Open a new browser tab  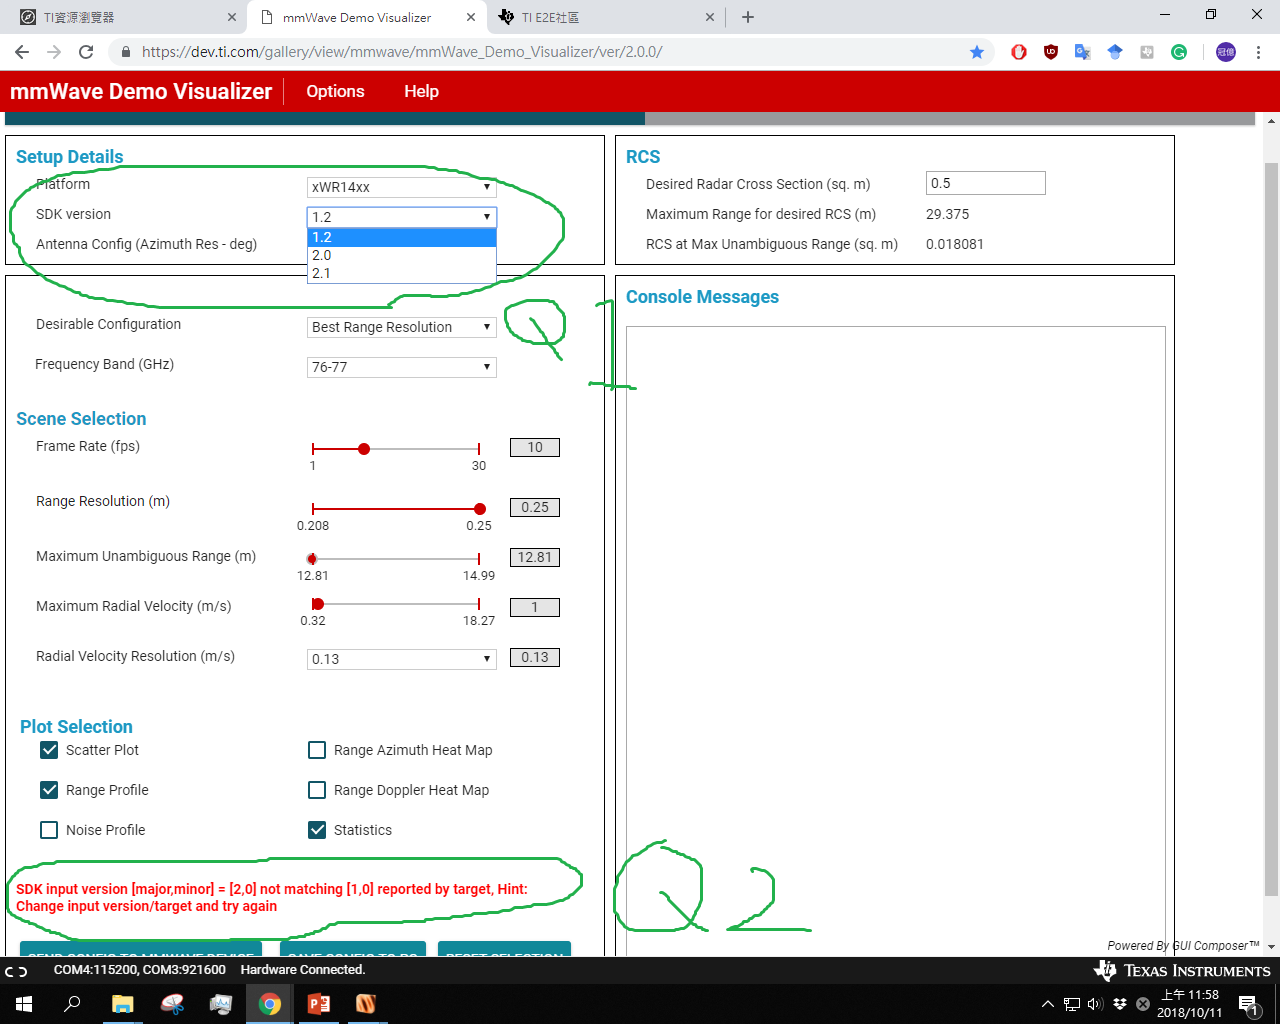[748, 17]
